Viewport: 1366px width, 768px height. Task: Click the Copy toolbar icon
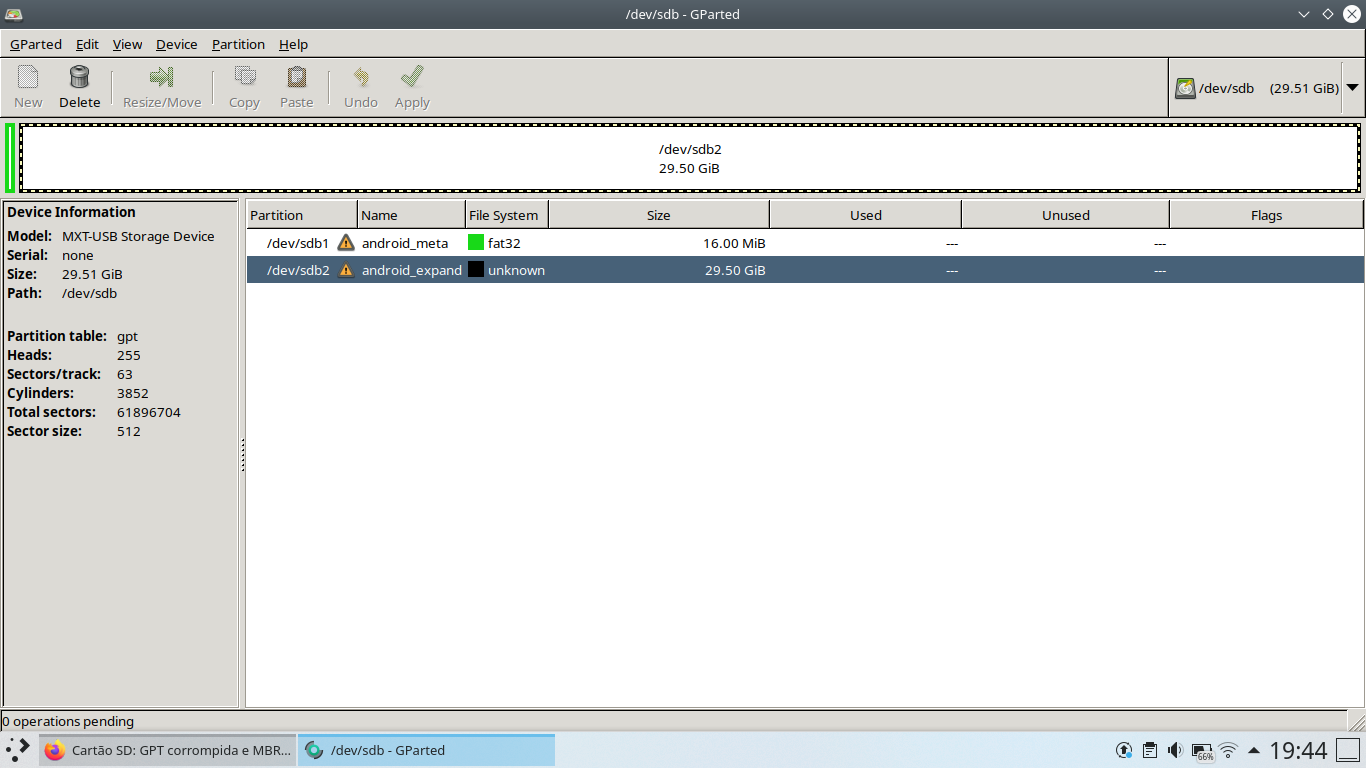[x=244, y=77]
